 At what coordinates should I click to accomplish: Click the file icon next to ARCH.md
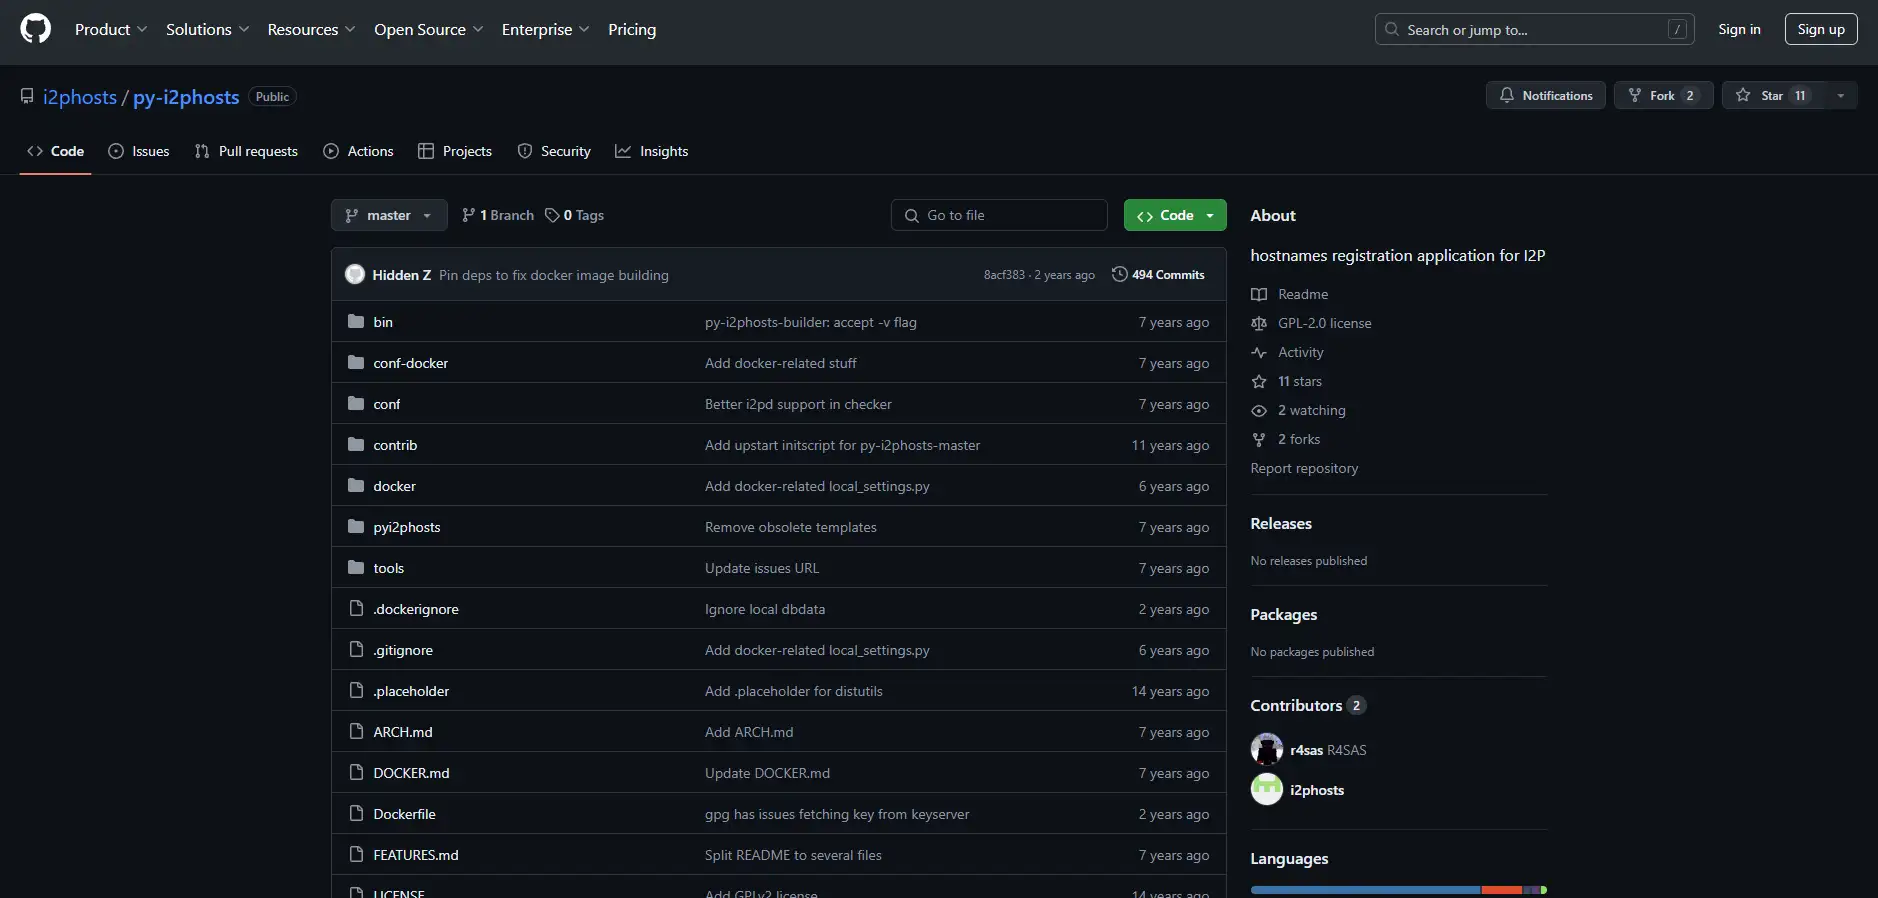(356, 731)
